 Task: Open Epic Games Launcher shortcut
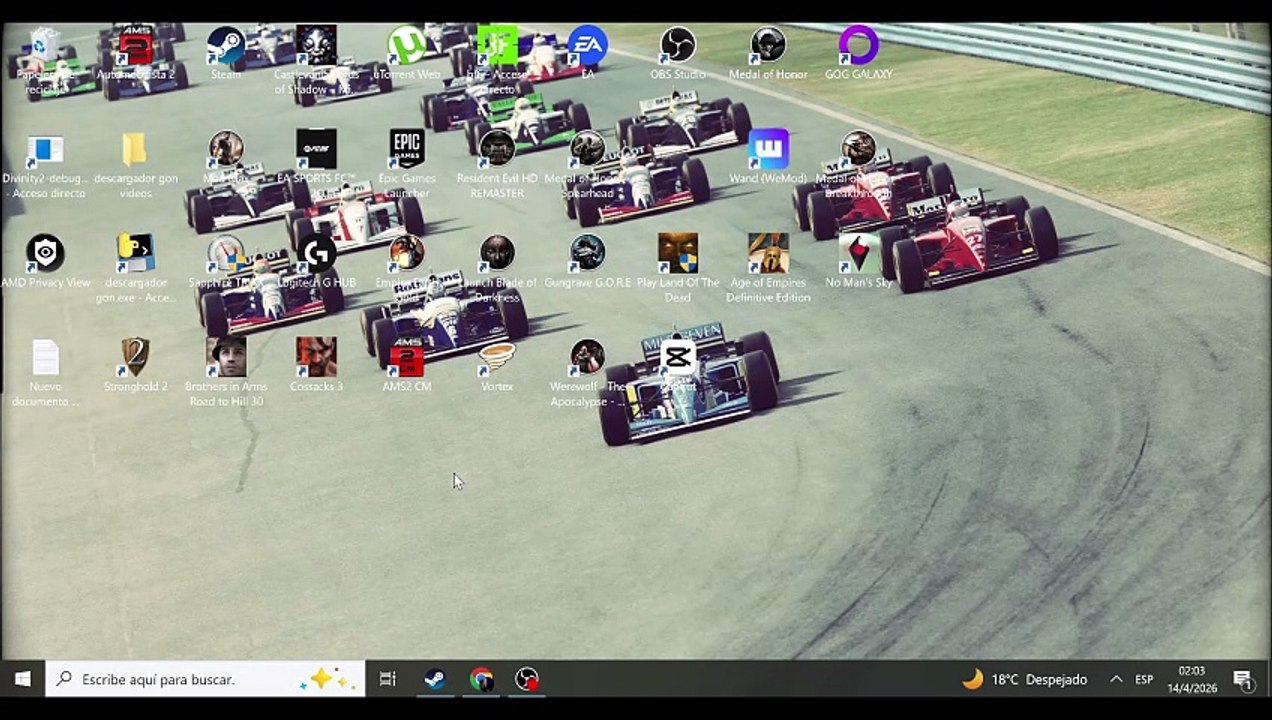click(x=407, y=165)
